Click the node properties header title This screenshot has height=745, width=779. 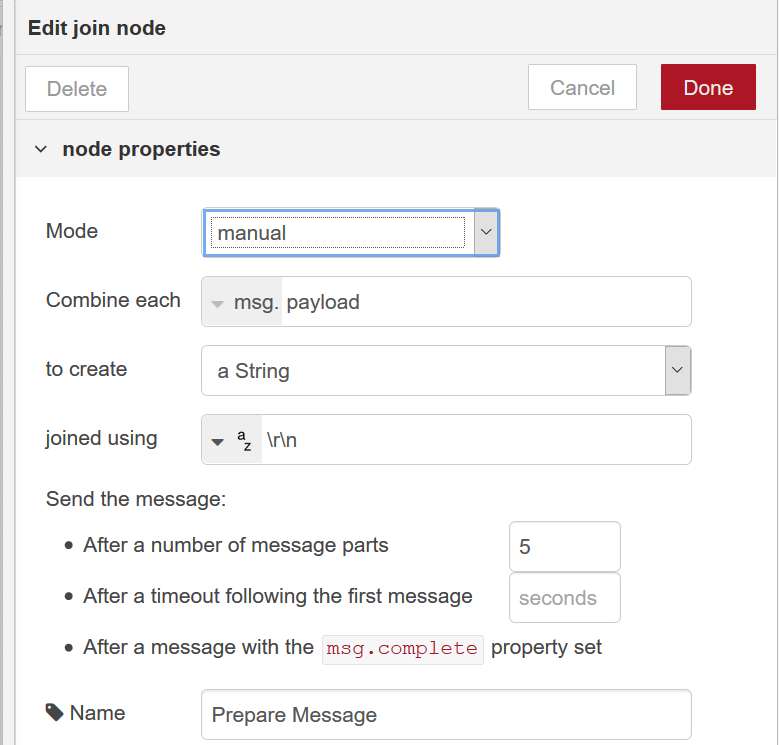coord(141,149)
